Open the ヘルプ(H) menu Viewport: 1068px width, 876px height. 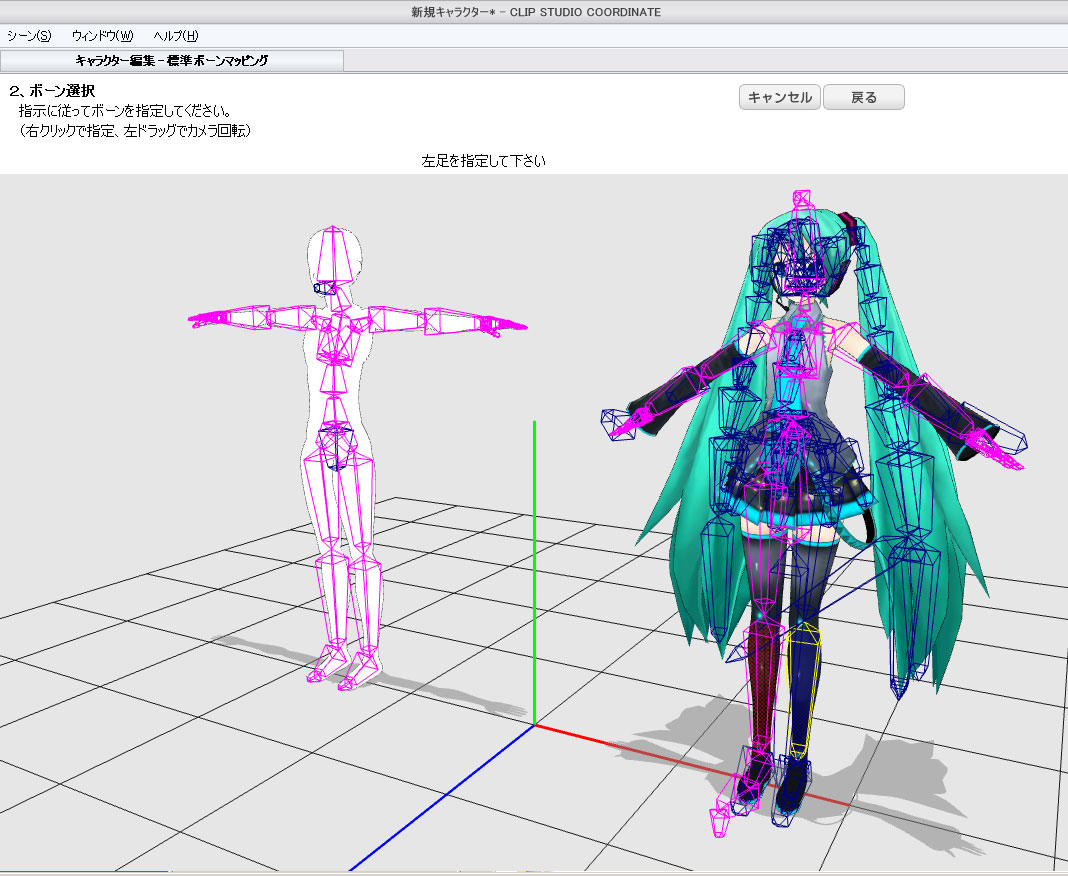(176, 36)
